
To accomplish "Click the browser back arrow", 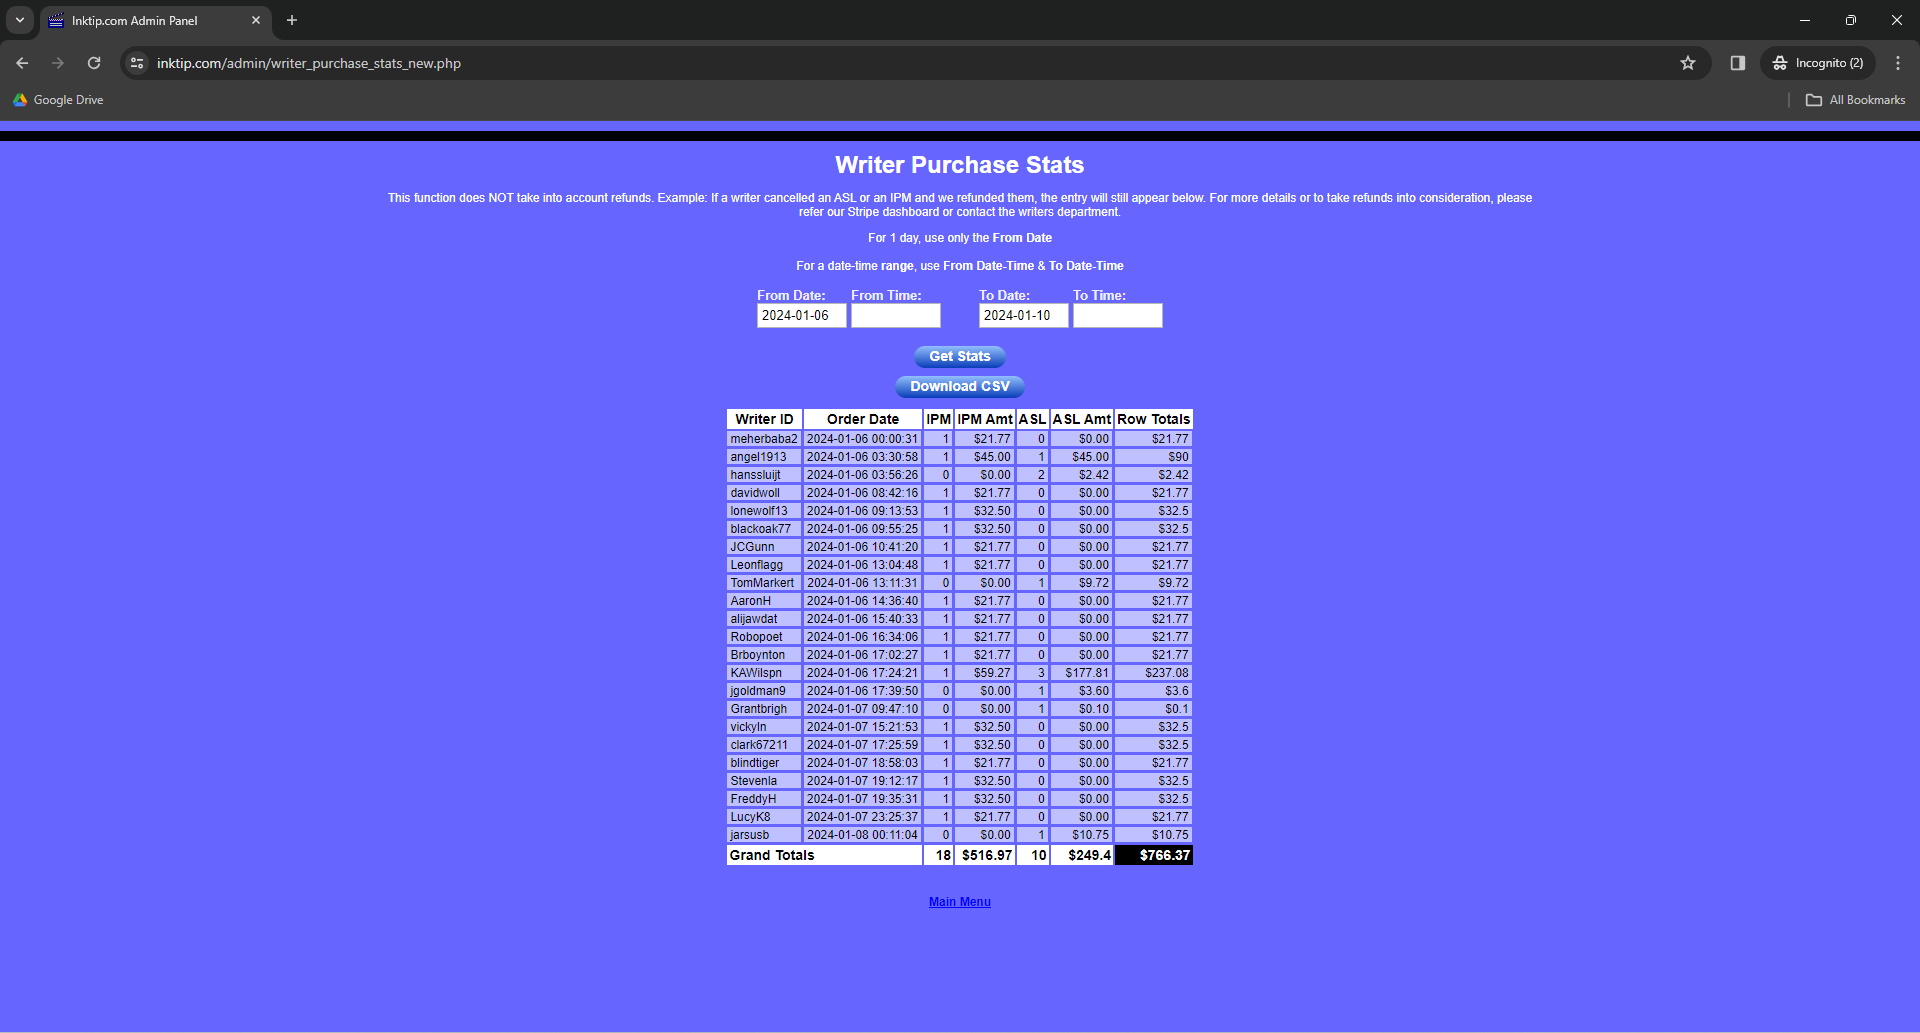I will 22,63.
